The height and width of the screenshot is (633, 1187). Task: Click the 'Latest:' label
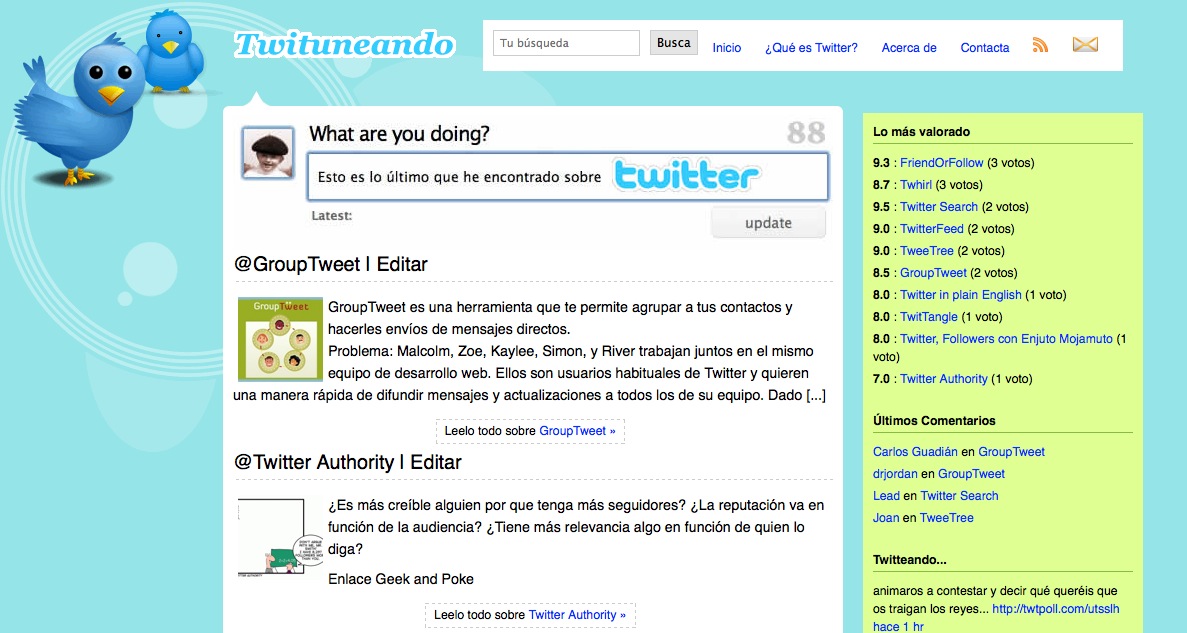pos(332,216)
